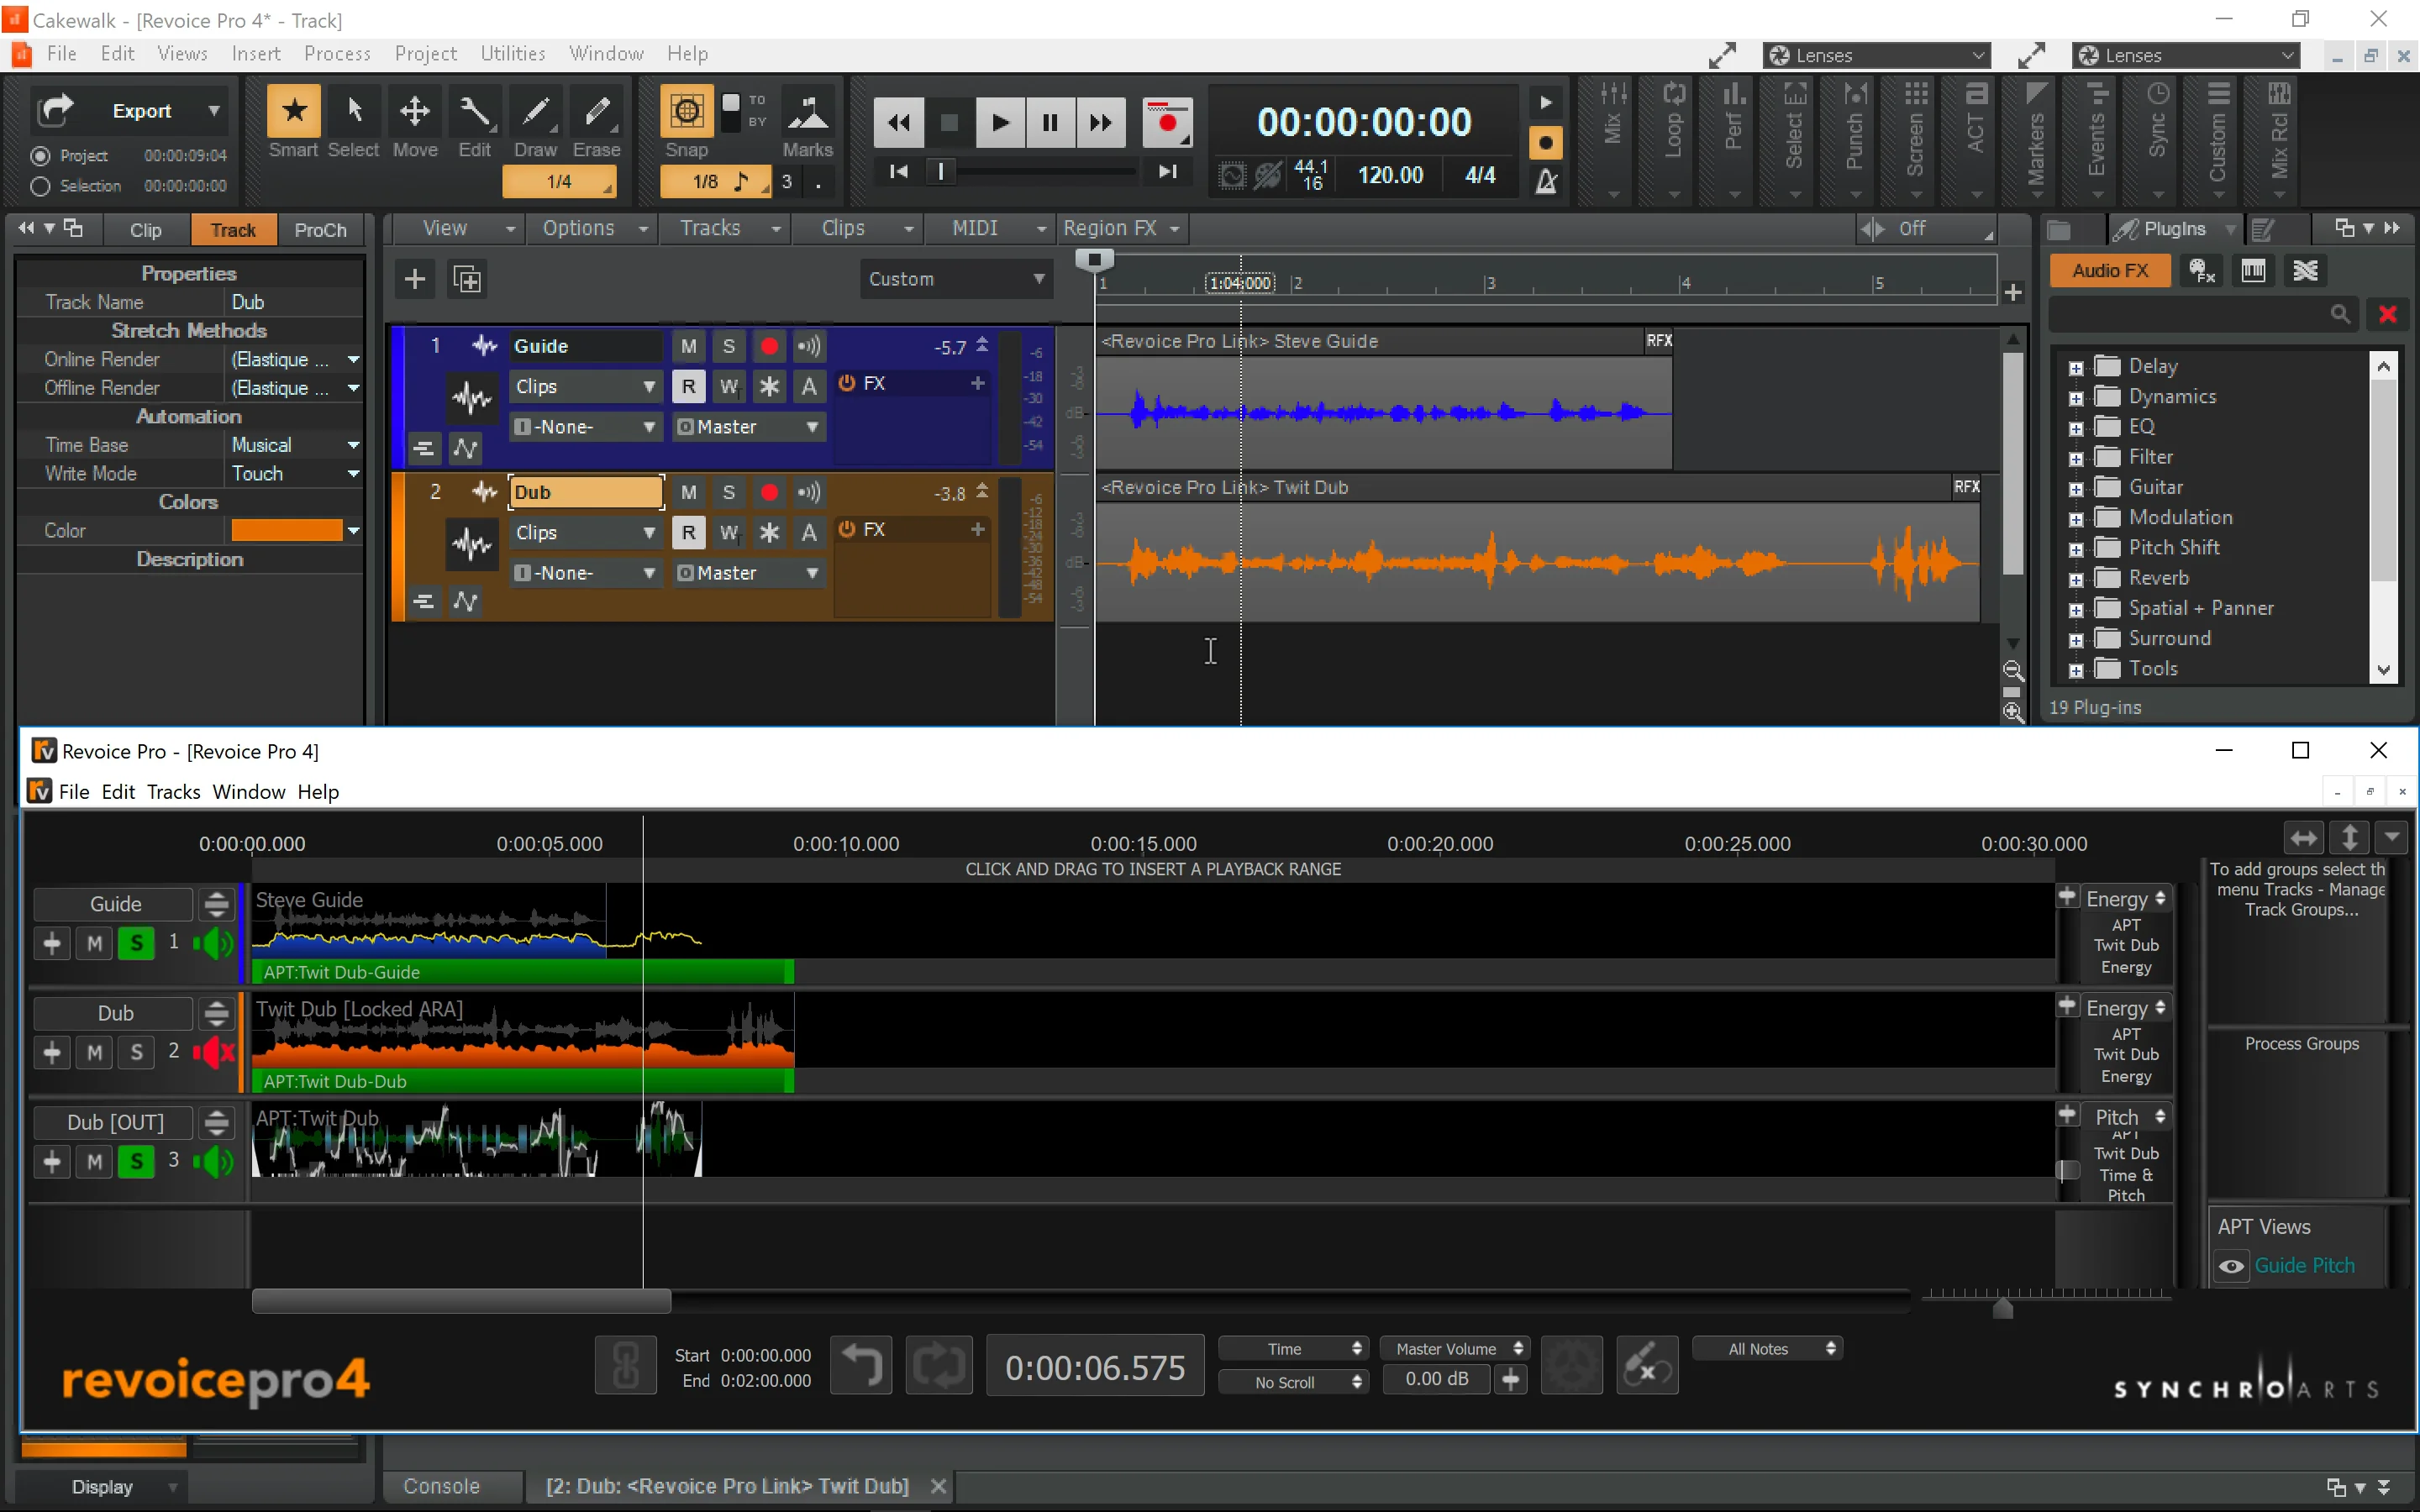
Task: Click the Export button
Action: (x=142, y=111)
